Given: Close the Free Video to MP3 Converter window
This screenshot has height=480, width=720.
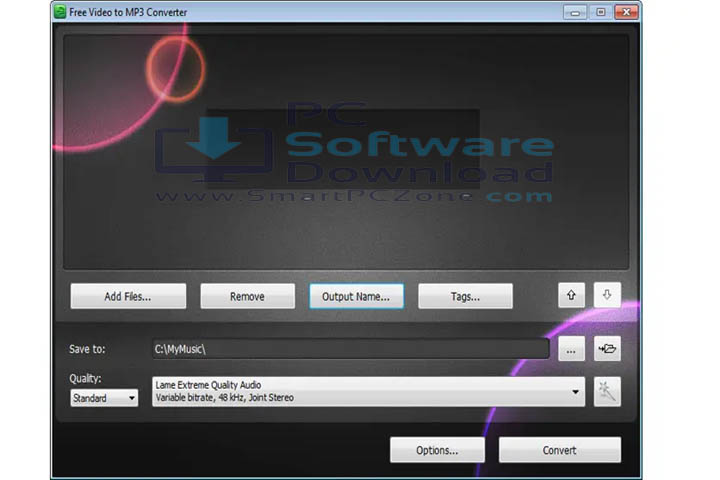Looking at the screenshot, I should [626, 12].
